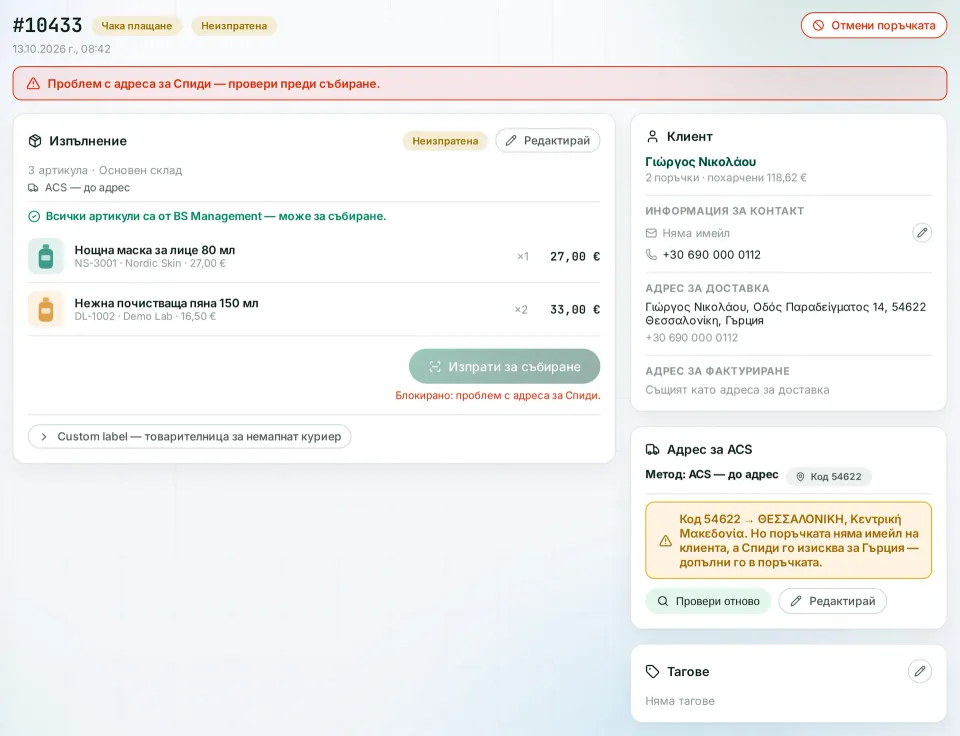This screenshot has width=960, height=736.
Task: Click the truck icon beside ACS — до адрес
Action: click(x=33, y=187)
